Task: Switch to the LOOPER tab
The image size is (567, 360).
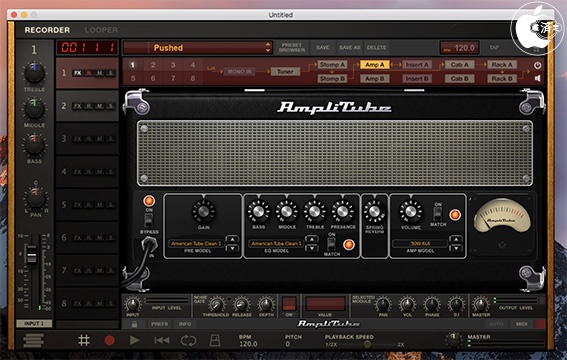Action: click(x=101, y=30)
